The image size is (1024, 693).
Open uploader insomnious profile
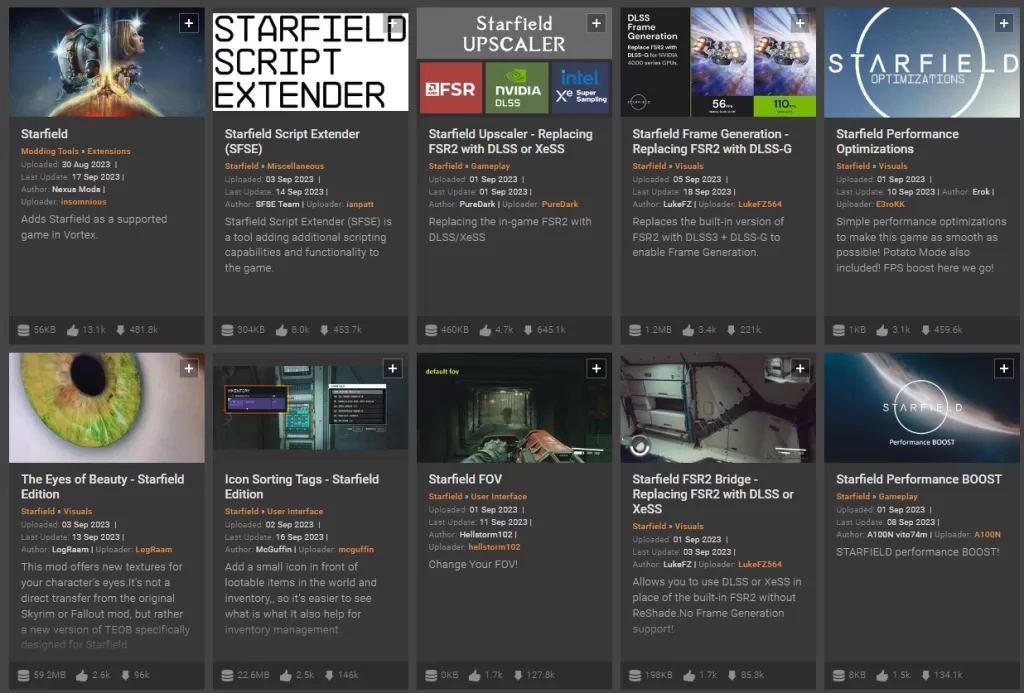(x=84, y=202)
